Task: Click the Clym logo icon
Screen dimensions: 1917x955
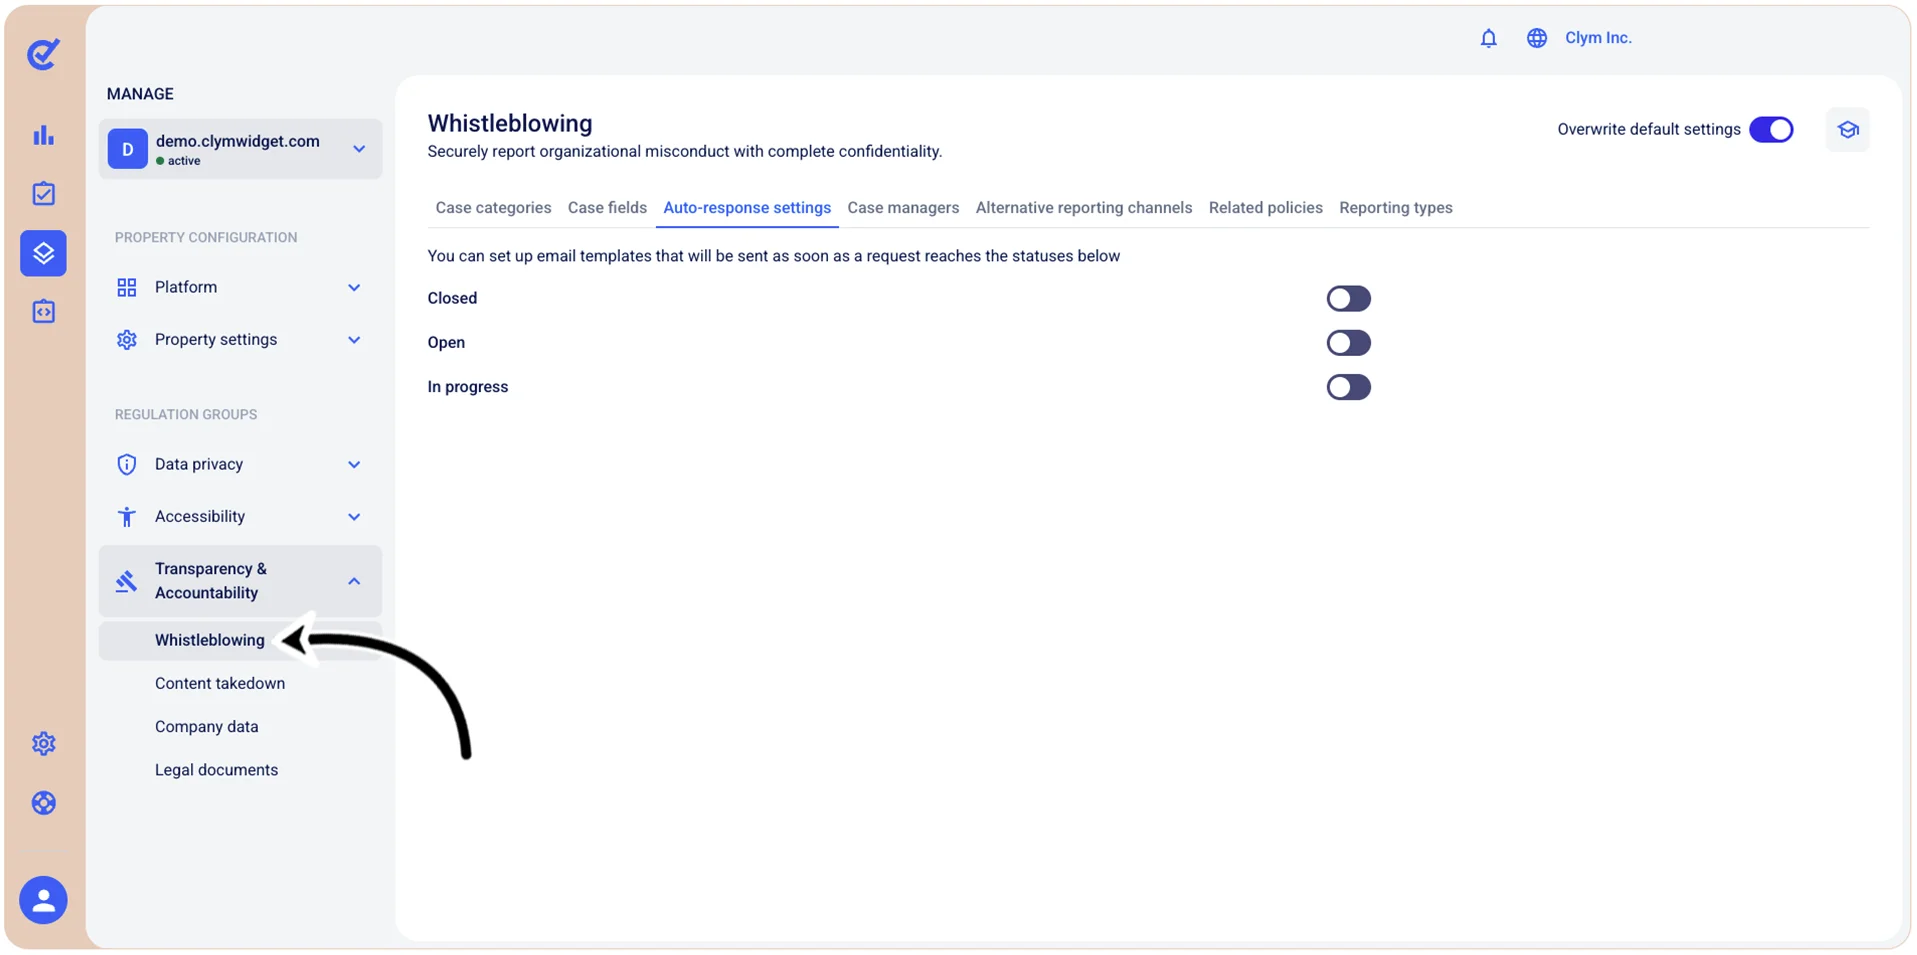Action: coord(43,54)
